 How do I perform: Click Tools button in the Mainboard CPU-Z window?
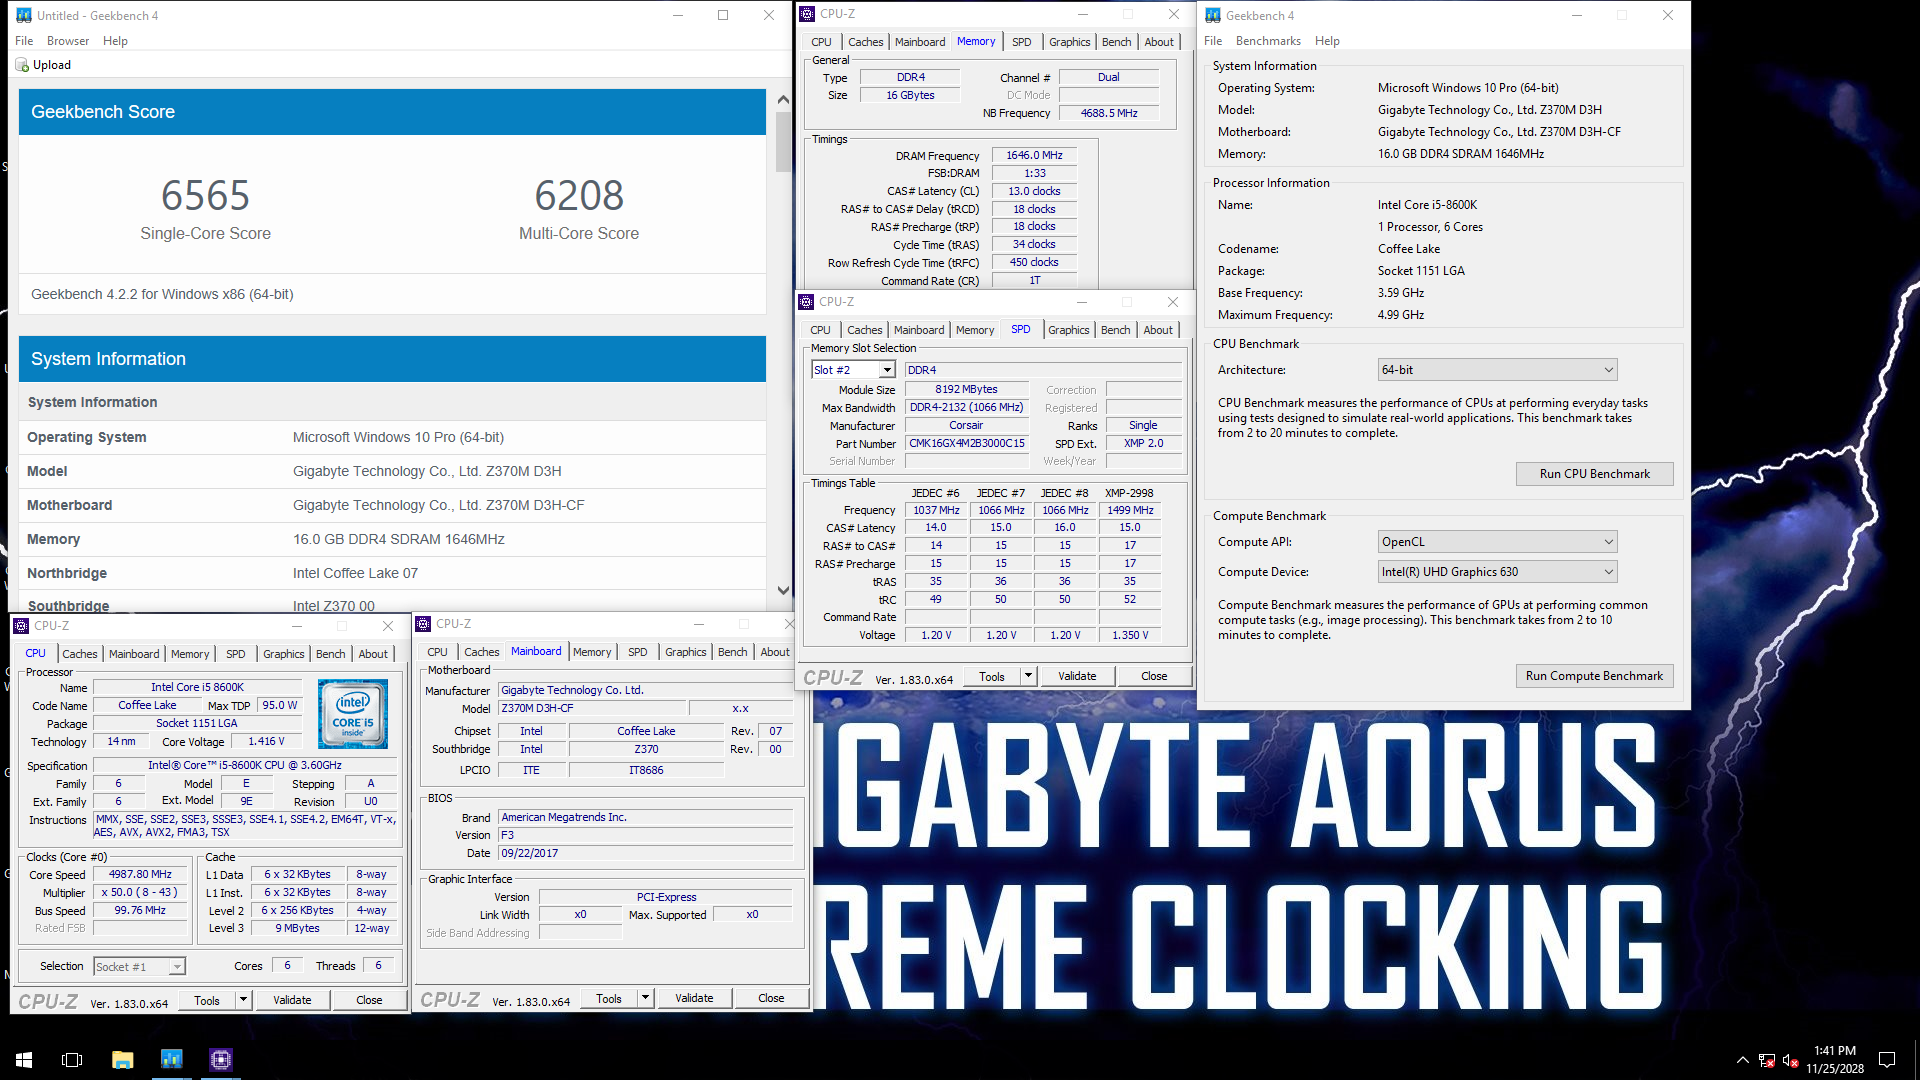pyautogui.click(x=608, y=998)
